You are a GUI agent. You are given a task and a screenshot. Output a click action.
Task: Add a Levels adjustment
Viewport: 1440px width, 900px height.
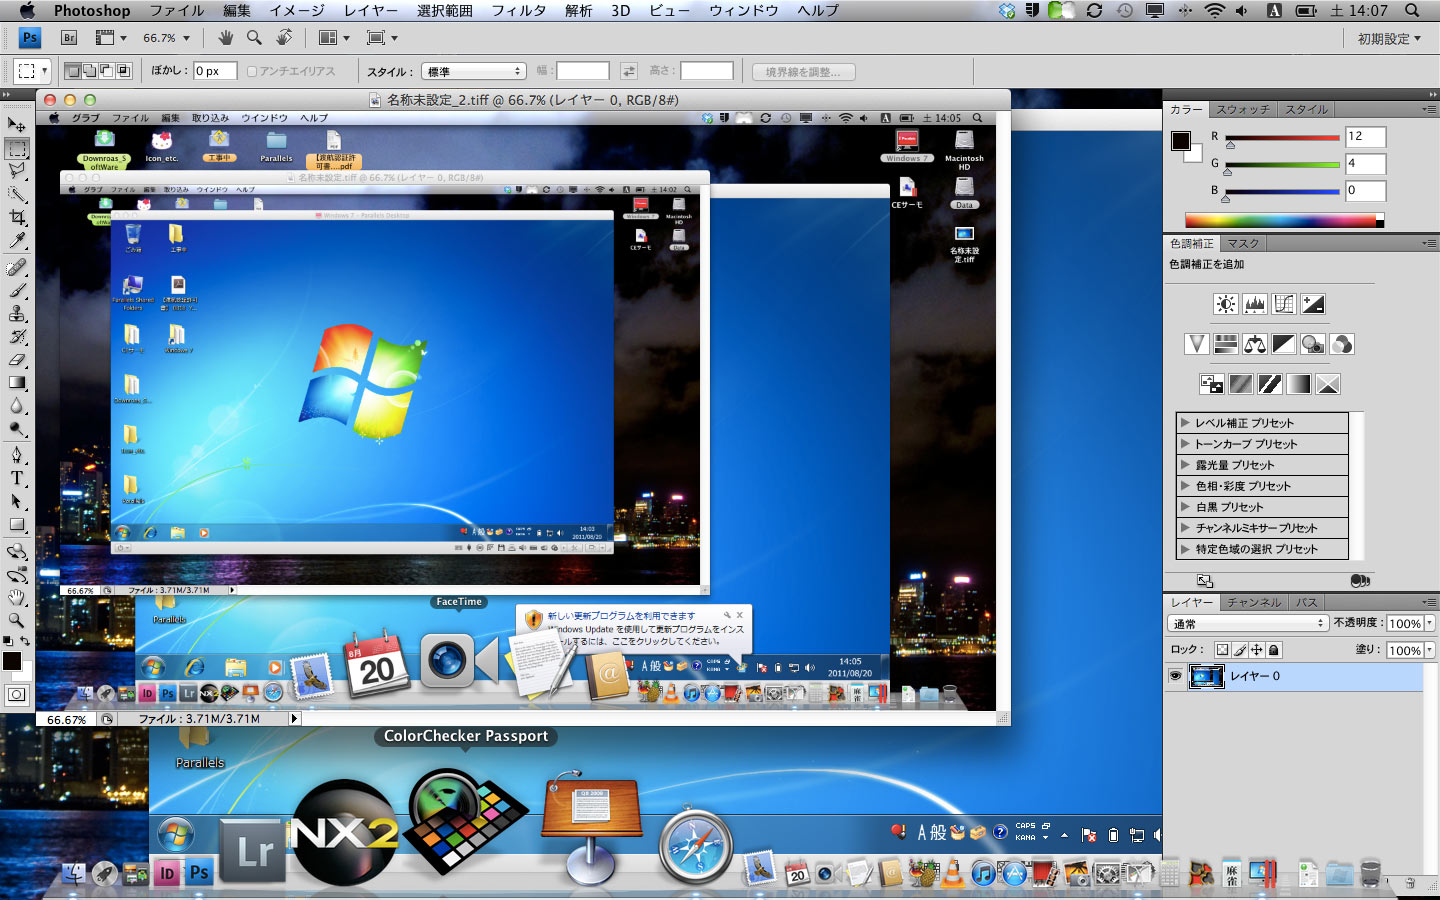tap(1255, 304)
